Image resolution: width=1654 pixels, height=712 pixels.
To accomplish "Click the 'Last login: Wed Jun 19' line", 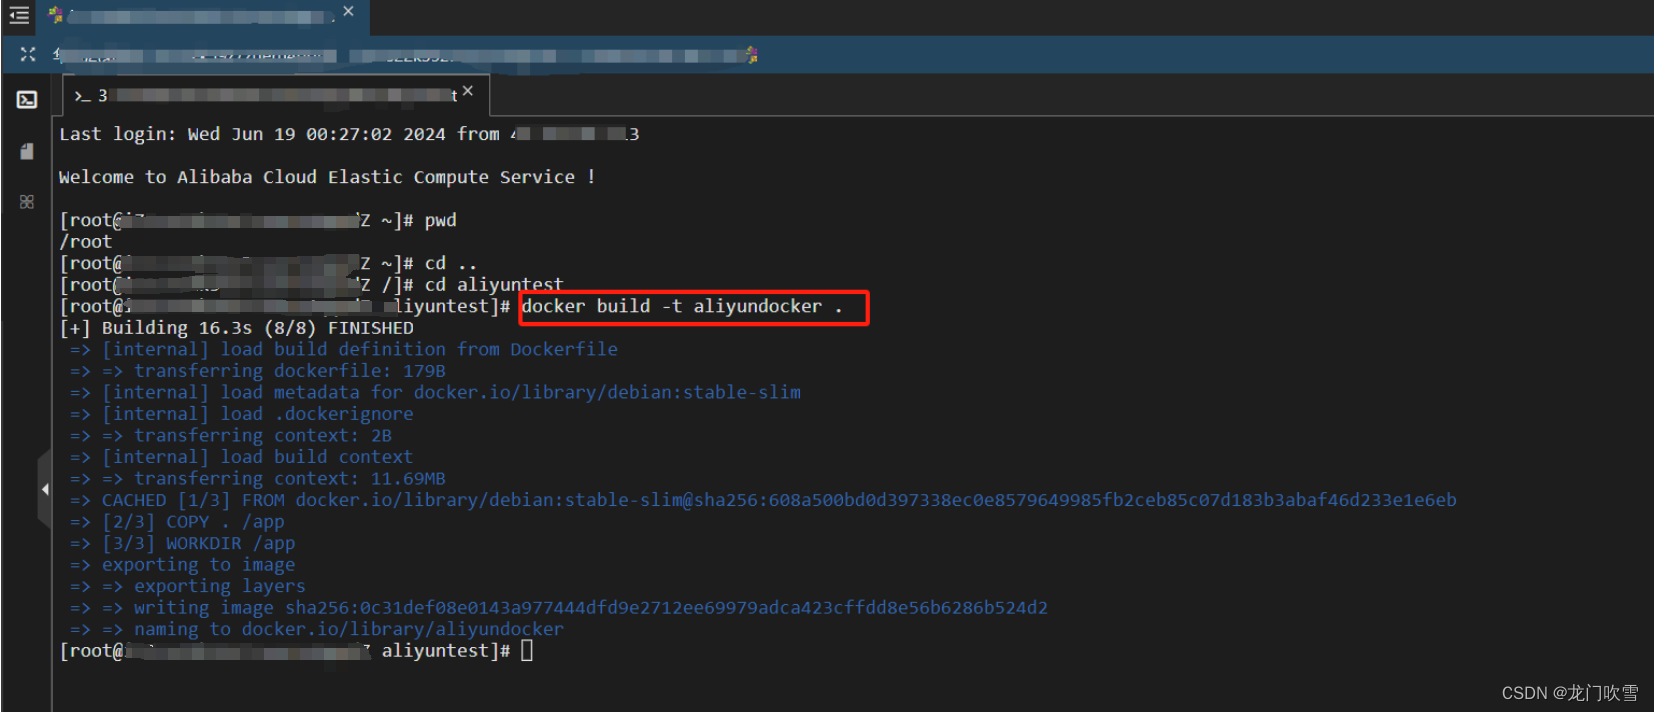I will point(349,134).
